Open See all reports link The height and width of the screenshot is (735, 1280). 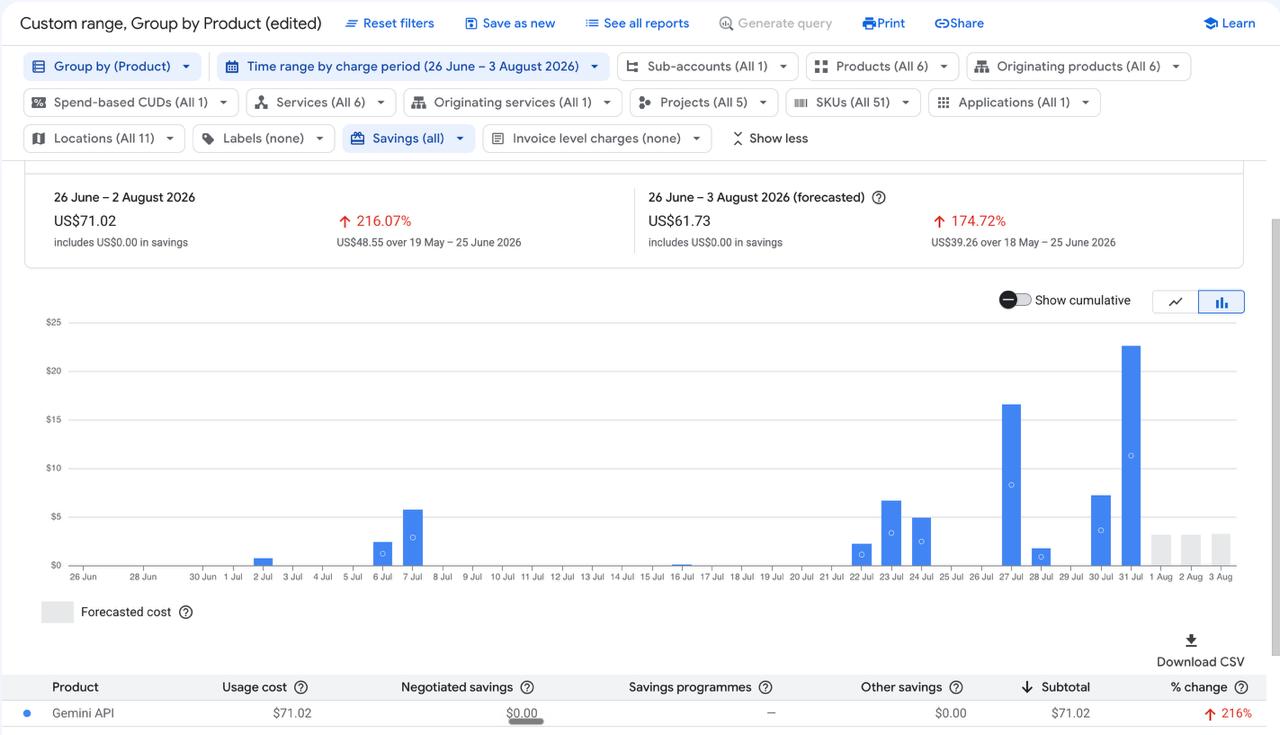pyautogui.click(x=637, y=23)
